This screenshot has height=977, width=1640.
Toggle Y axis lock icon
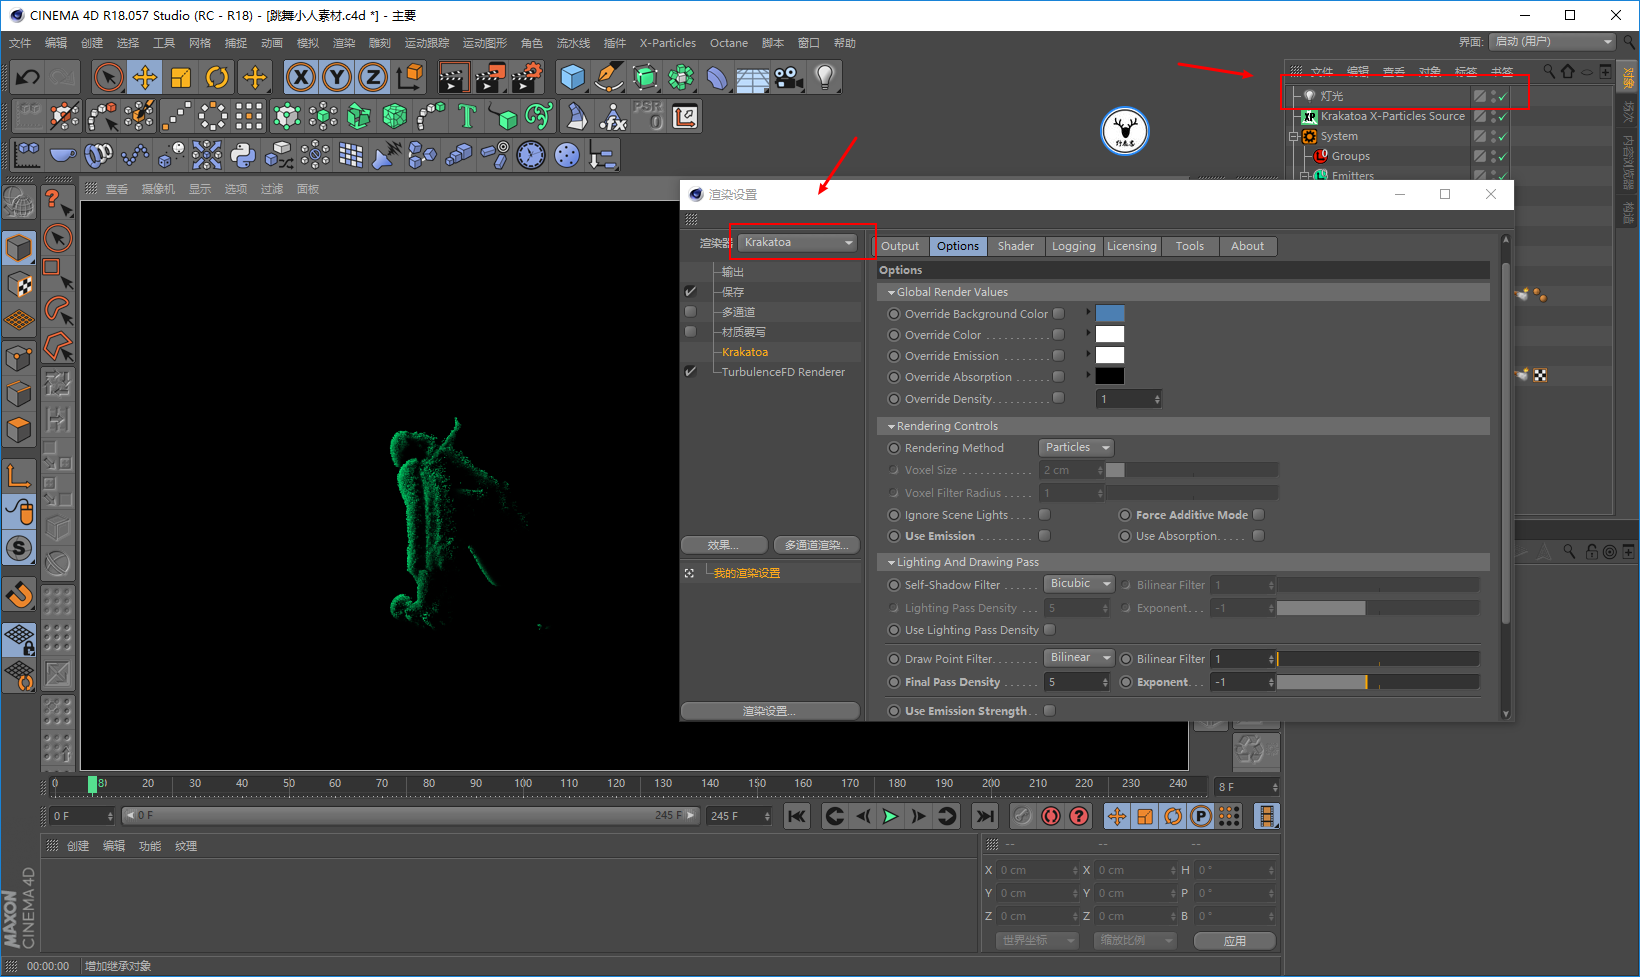[x=337, y=77]
